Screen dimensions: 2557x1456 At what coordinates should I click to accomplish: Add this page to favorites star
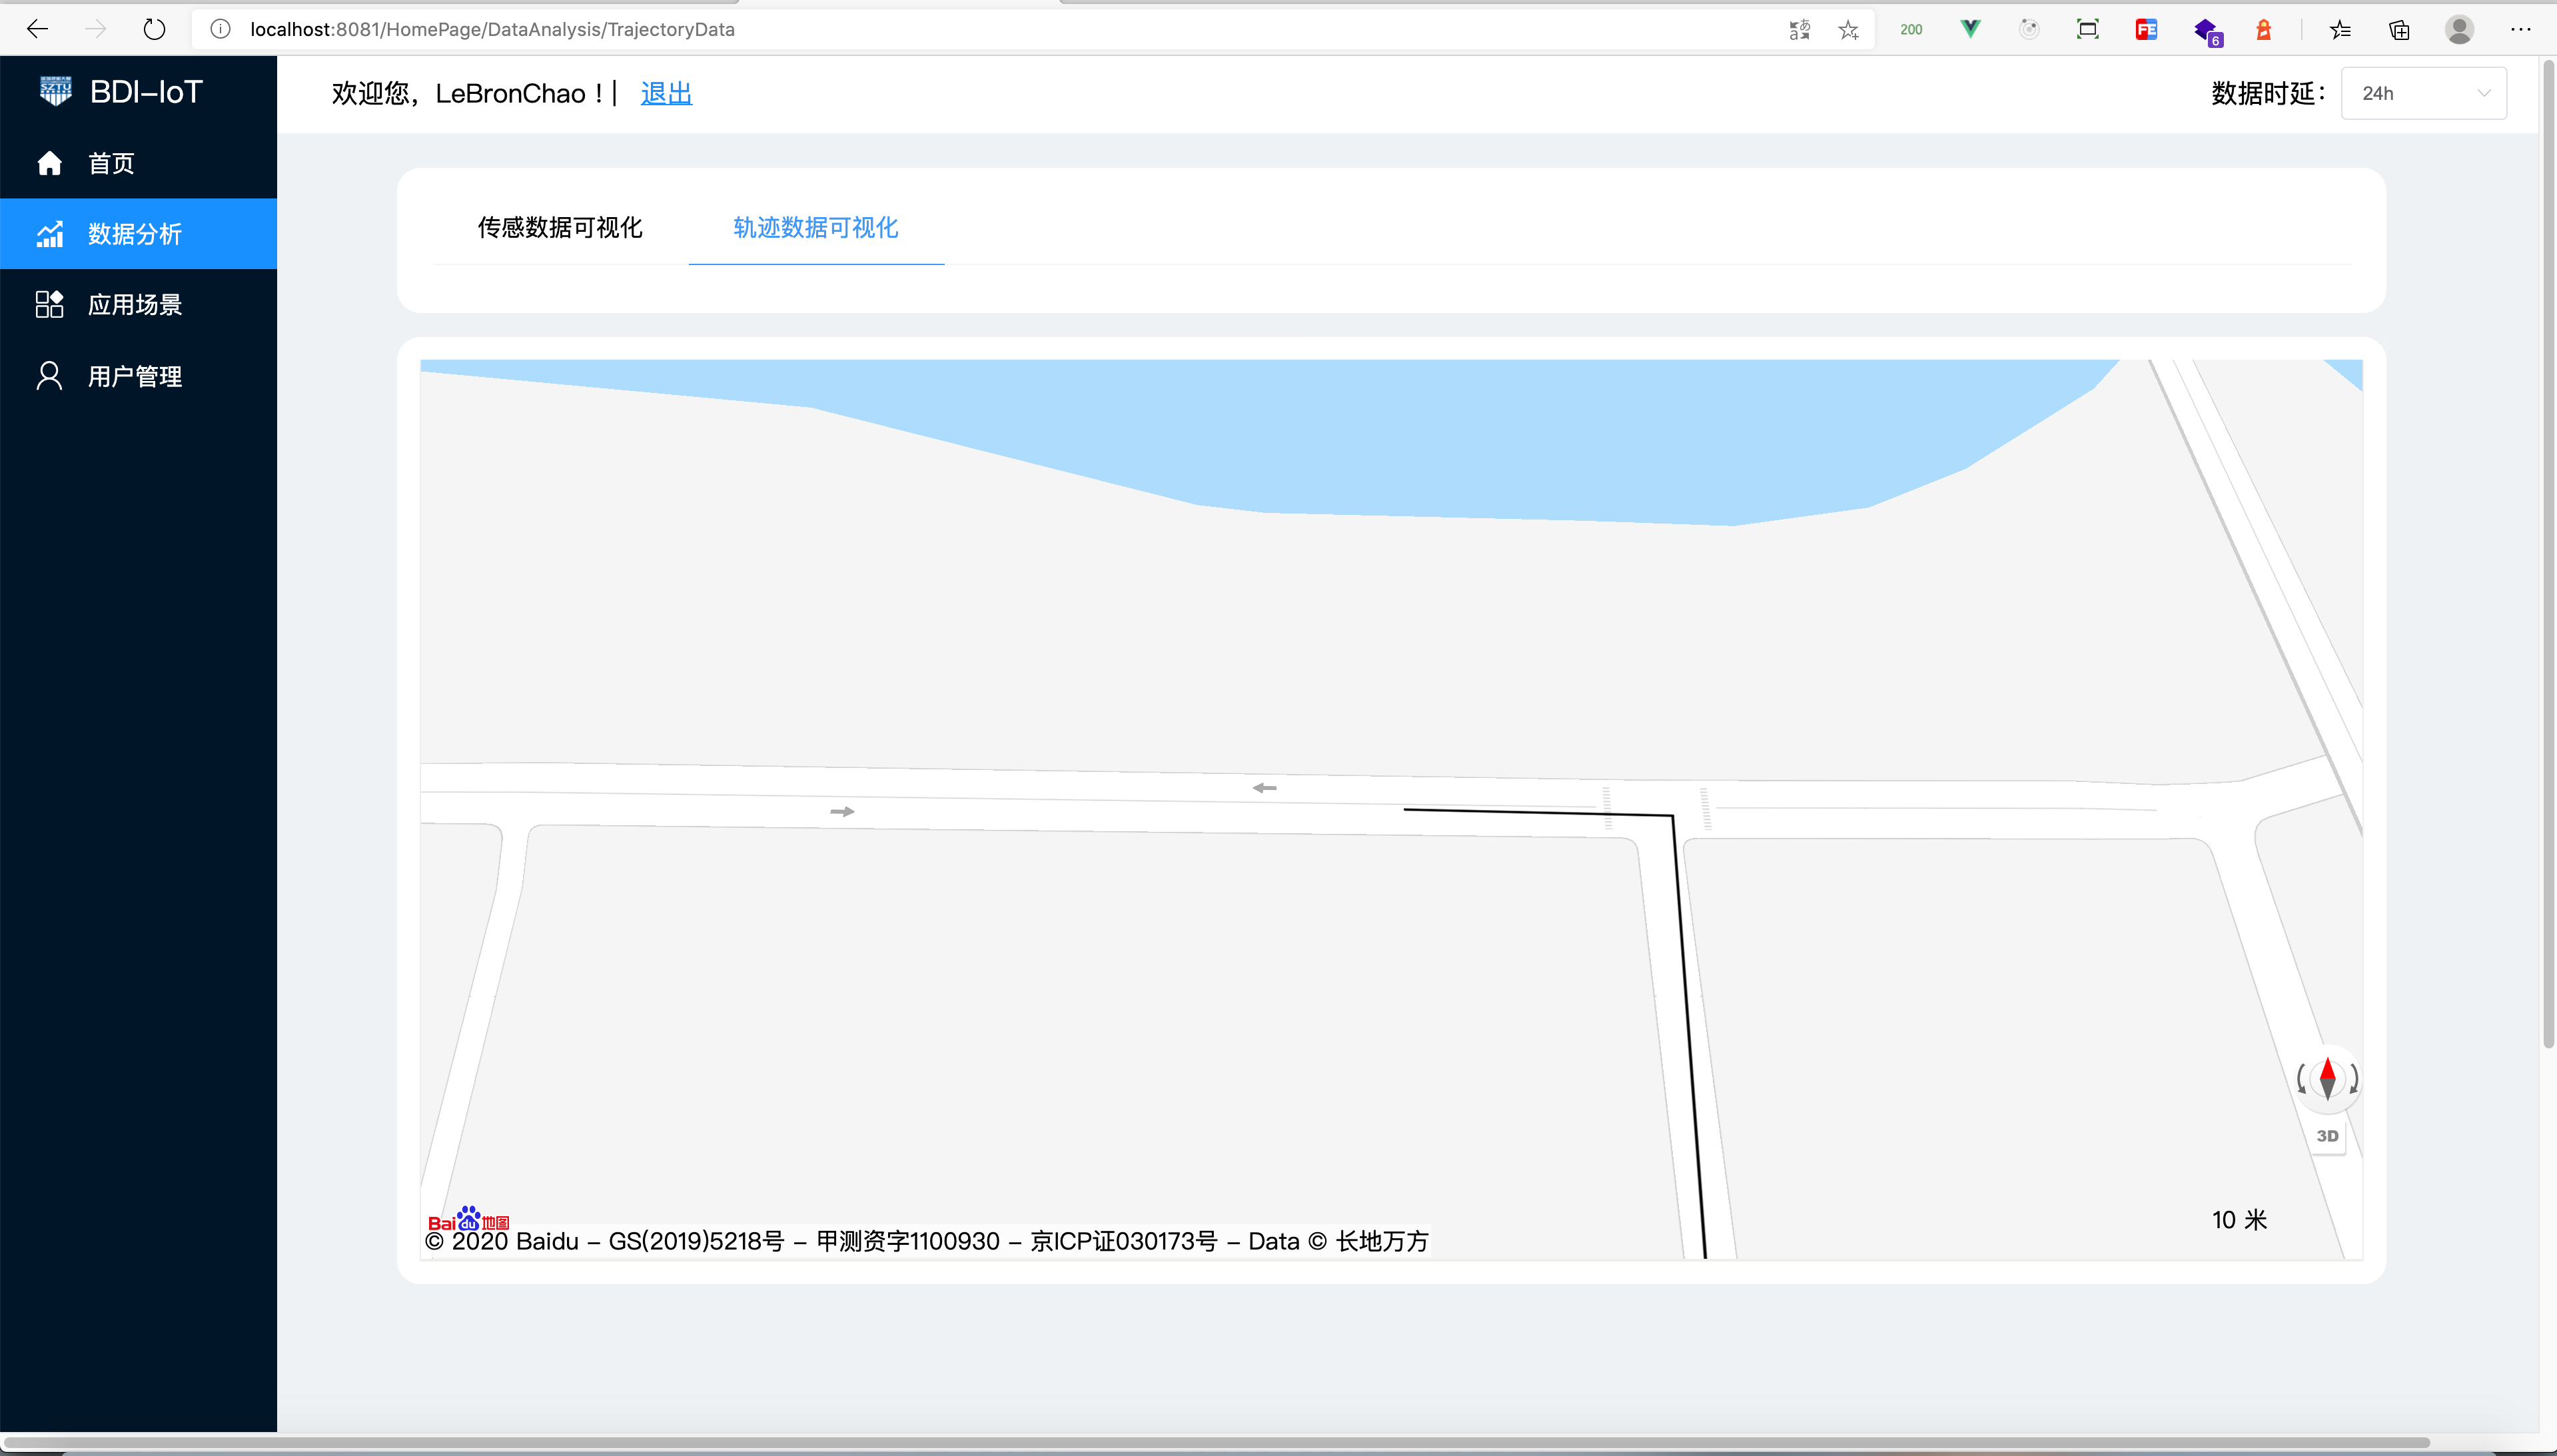click(1849, 29)
